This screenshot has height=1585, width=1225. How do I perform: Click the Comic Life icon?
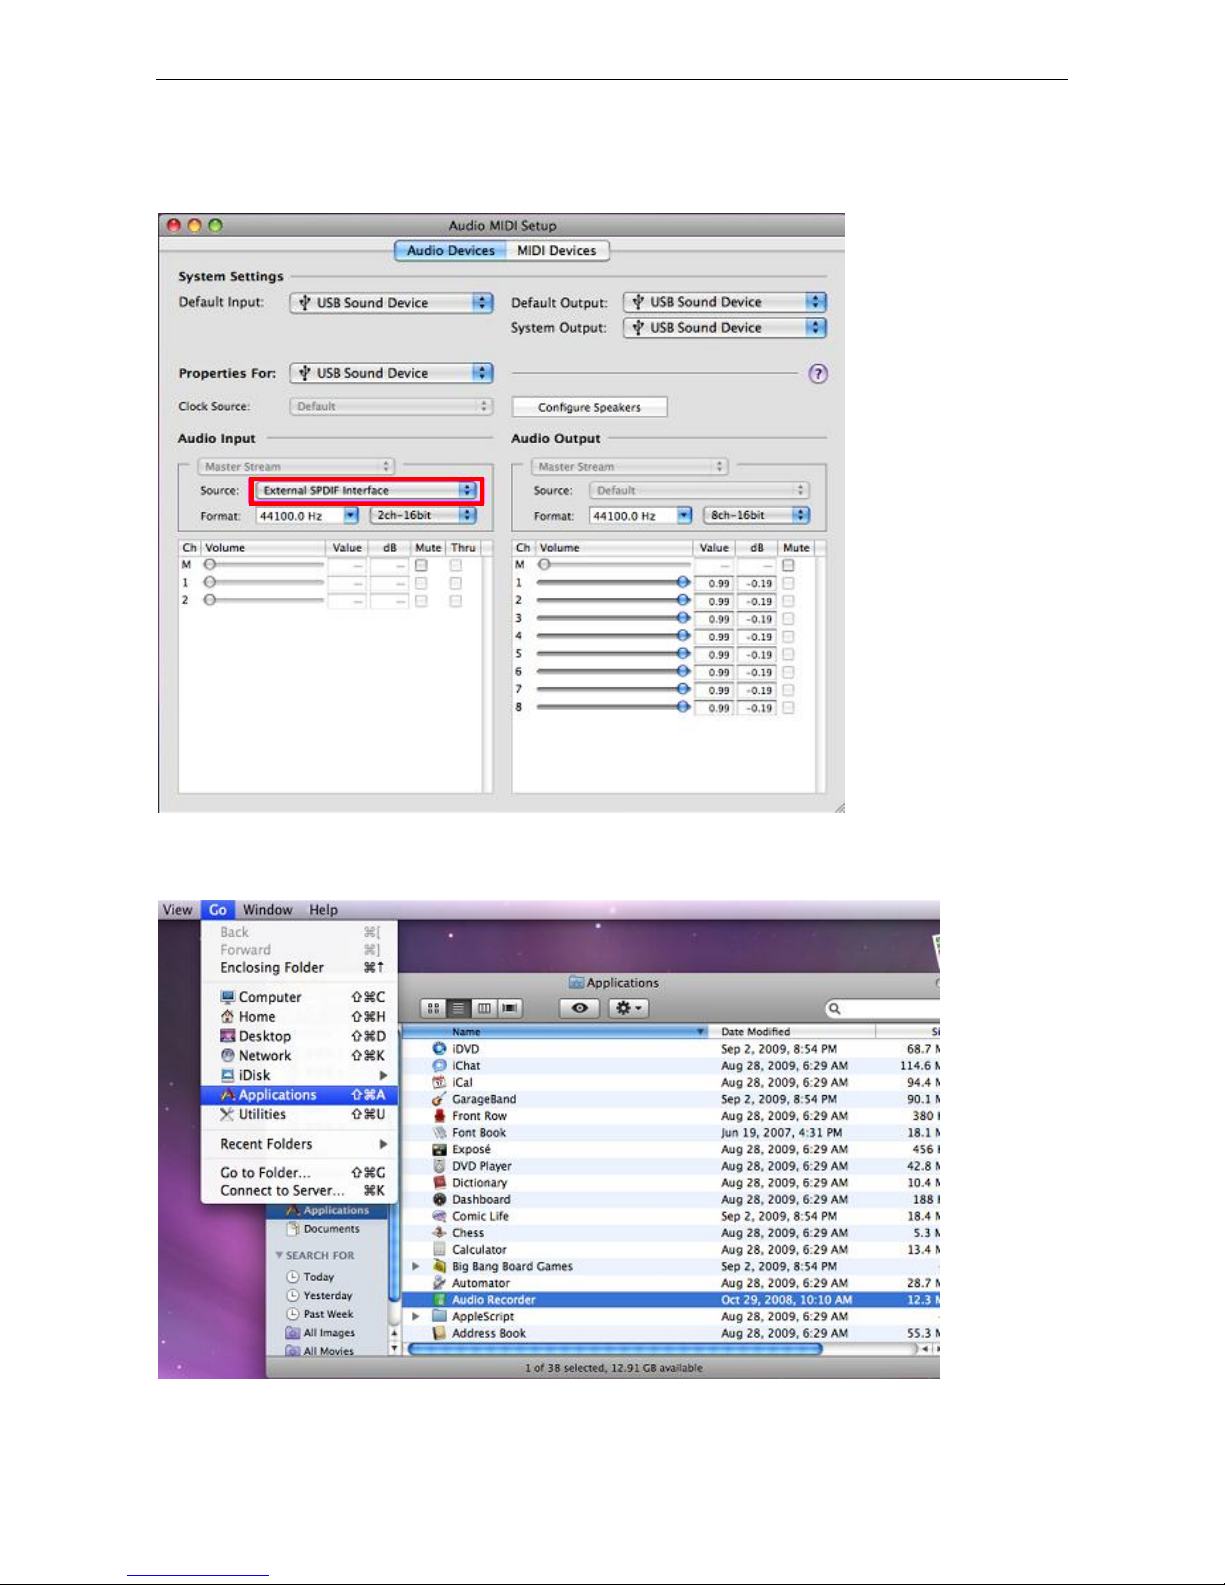point(439,1216)
